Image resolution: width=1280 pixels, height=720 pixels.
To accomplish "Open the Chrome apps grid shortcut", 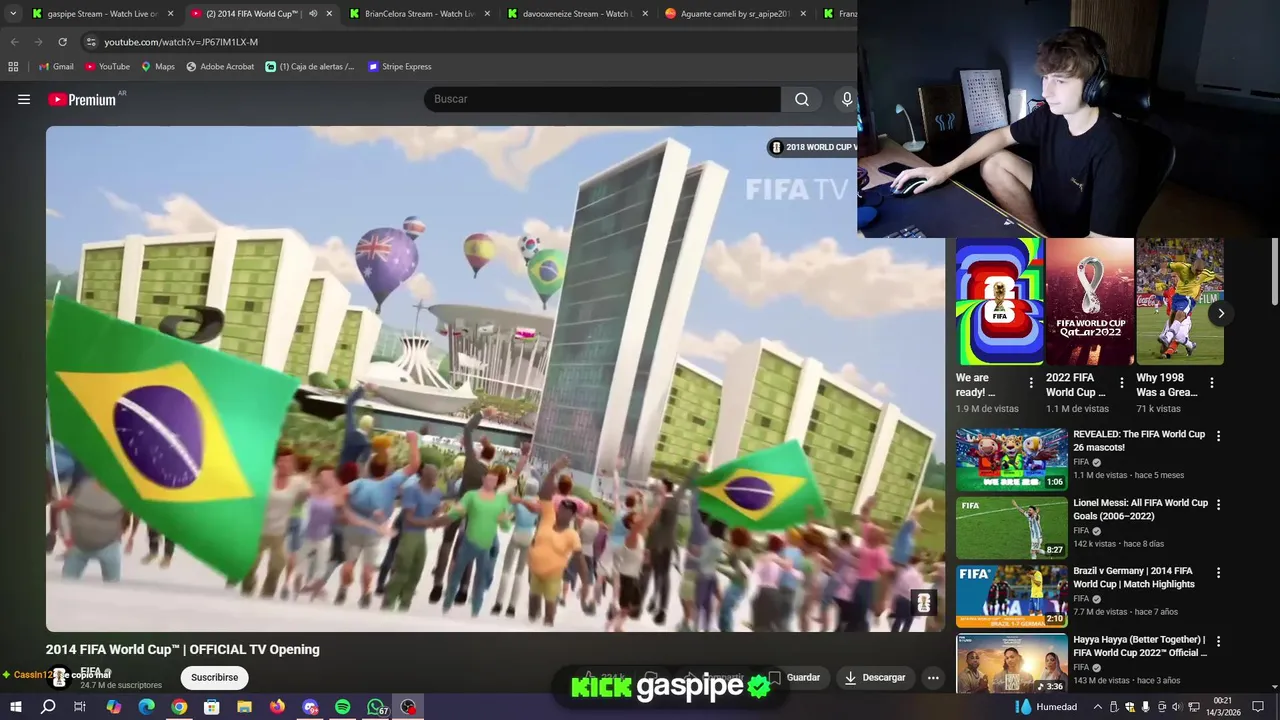I will 13,67.
